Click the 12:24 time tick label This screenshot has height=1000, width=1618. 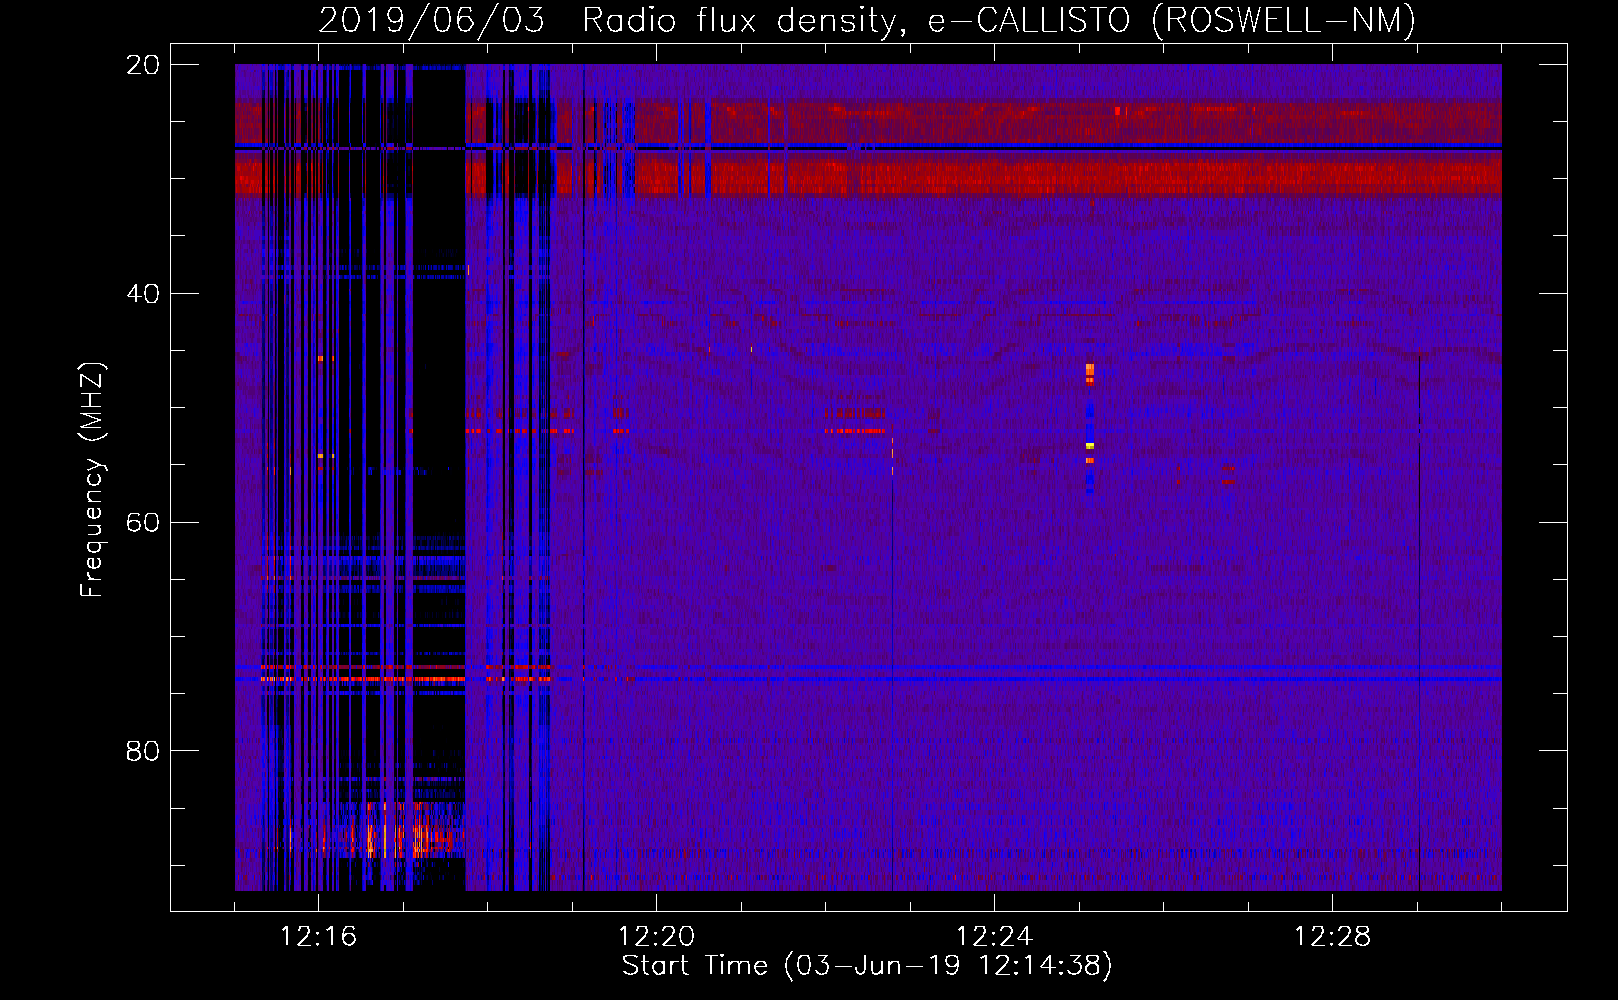(994, 937)
